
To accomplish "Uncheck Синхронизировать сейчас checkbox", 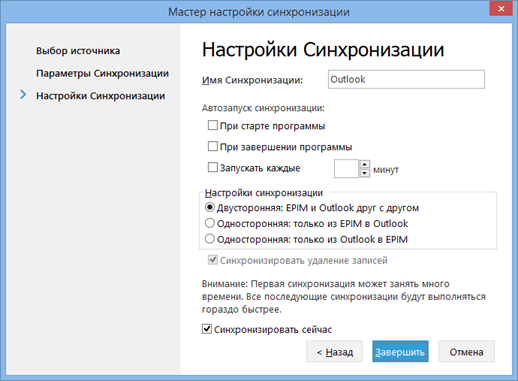I will pyautogui.click(x=207, y=329).
